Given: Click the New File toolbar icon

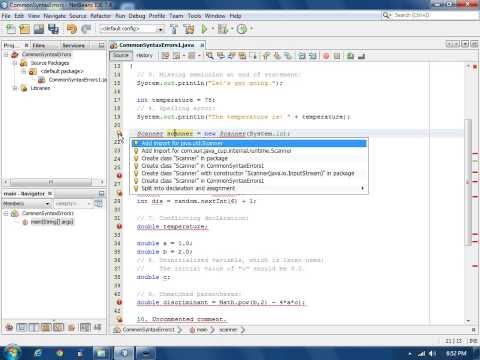Looking at the screenshot, I should coord(11,29).
